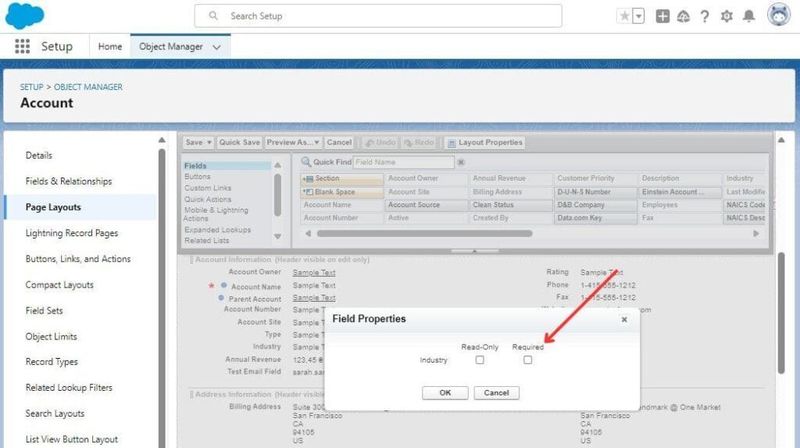Click the Save dropdown in the layout toolbar
Viewport: 800px width, 448px height.
pos(198,142)
